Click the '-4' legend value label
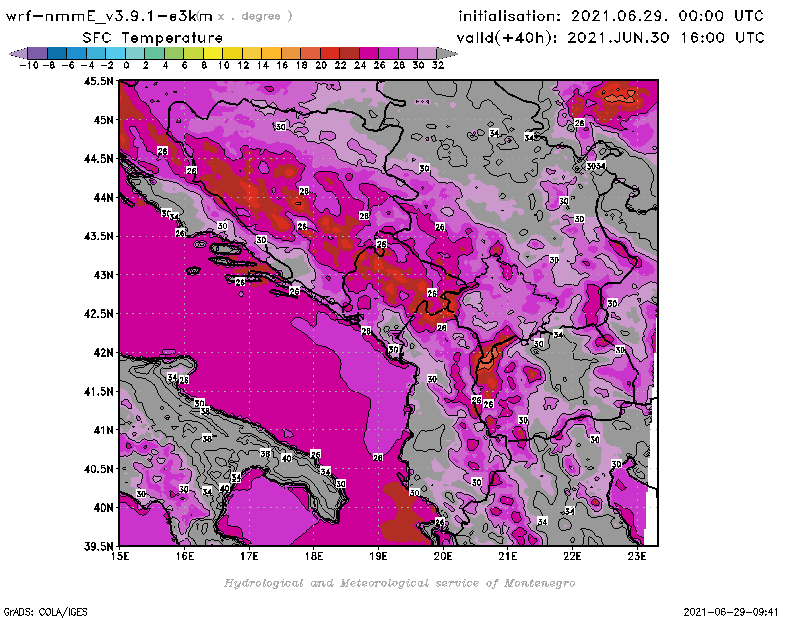The image size is (800, 618). click(87, 65)
